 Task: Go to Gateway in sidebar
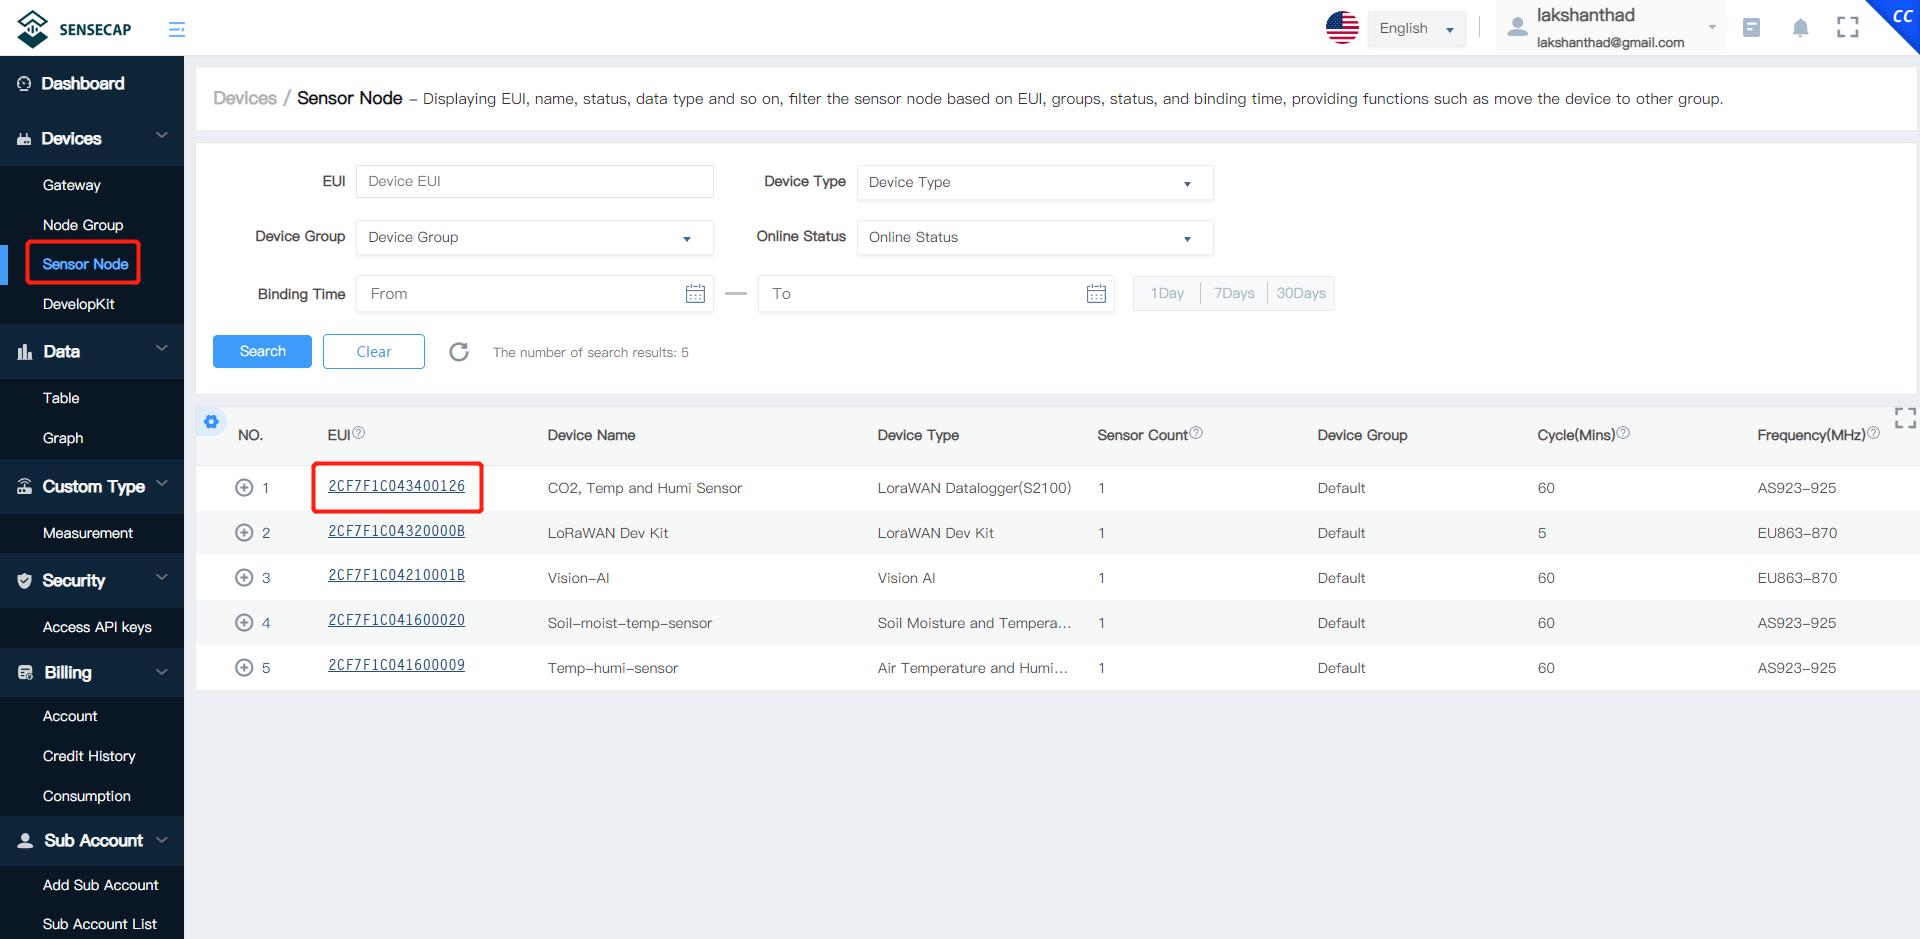72,185
